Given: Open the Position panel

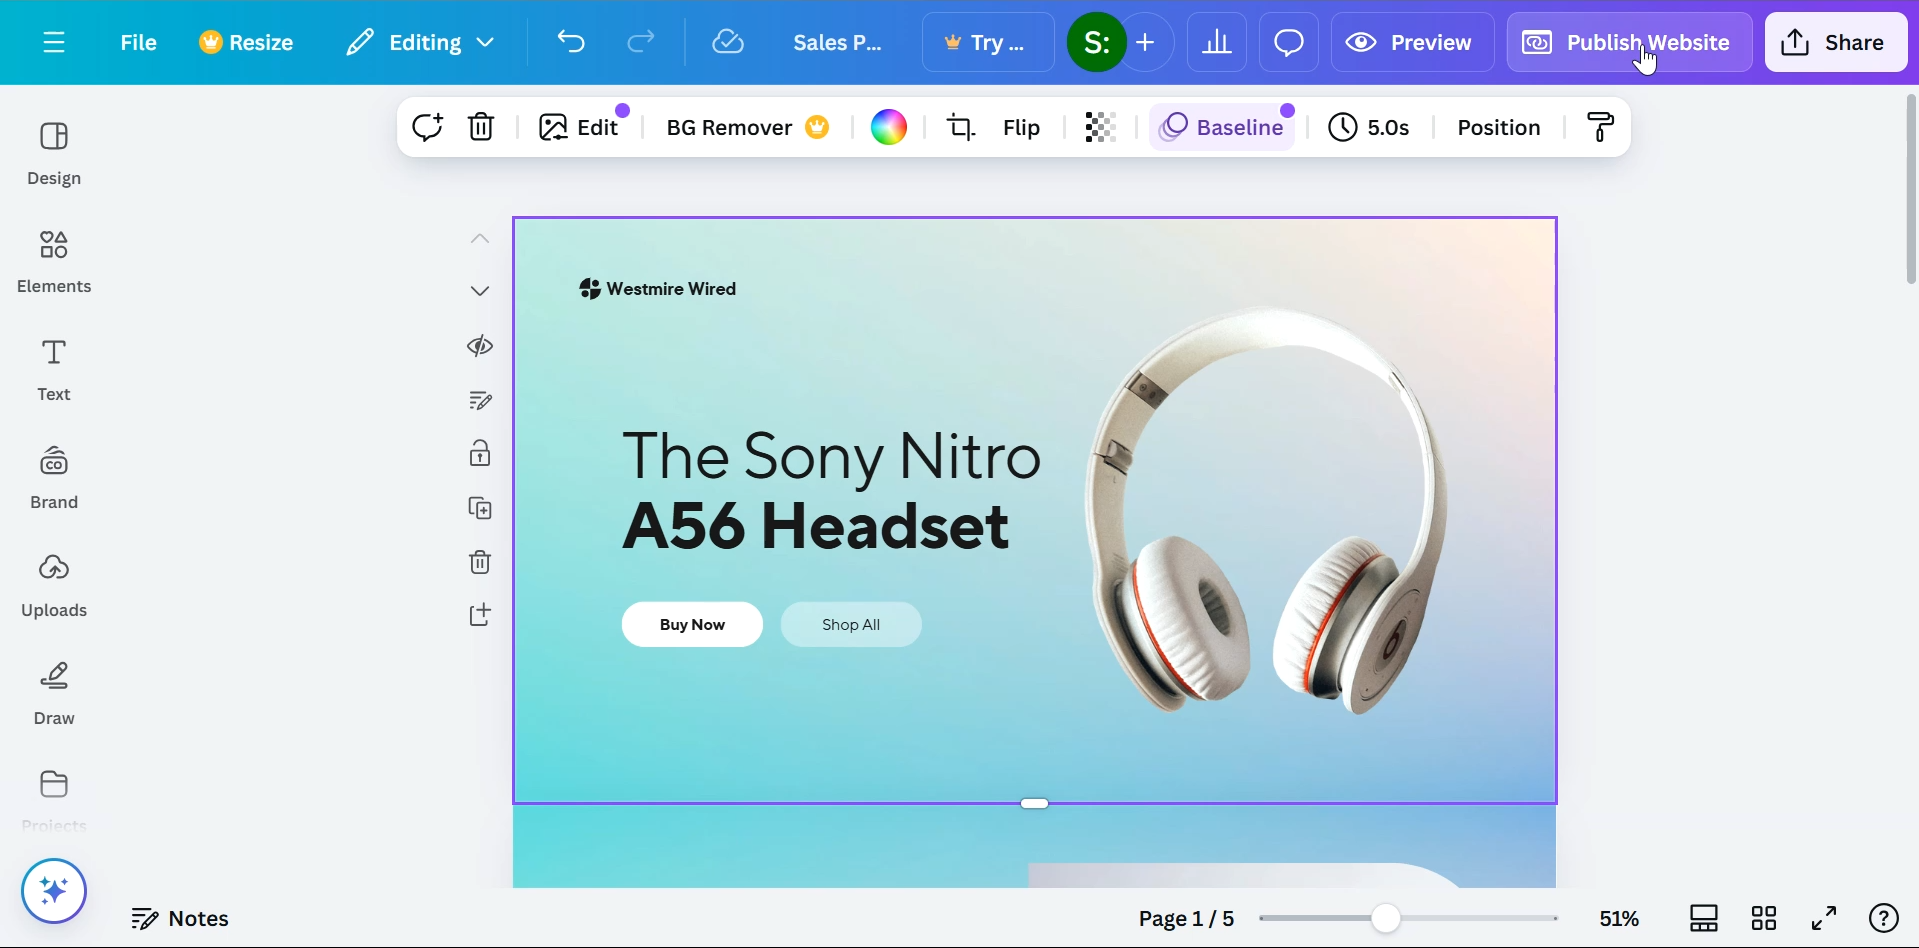Looking at the screenshot, I should tap(1498, 127).
